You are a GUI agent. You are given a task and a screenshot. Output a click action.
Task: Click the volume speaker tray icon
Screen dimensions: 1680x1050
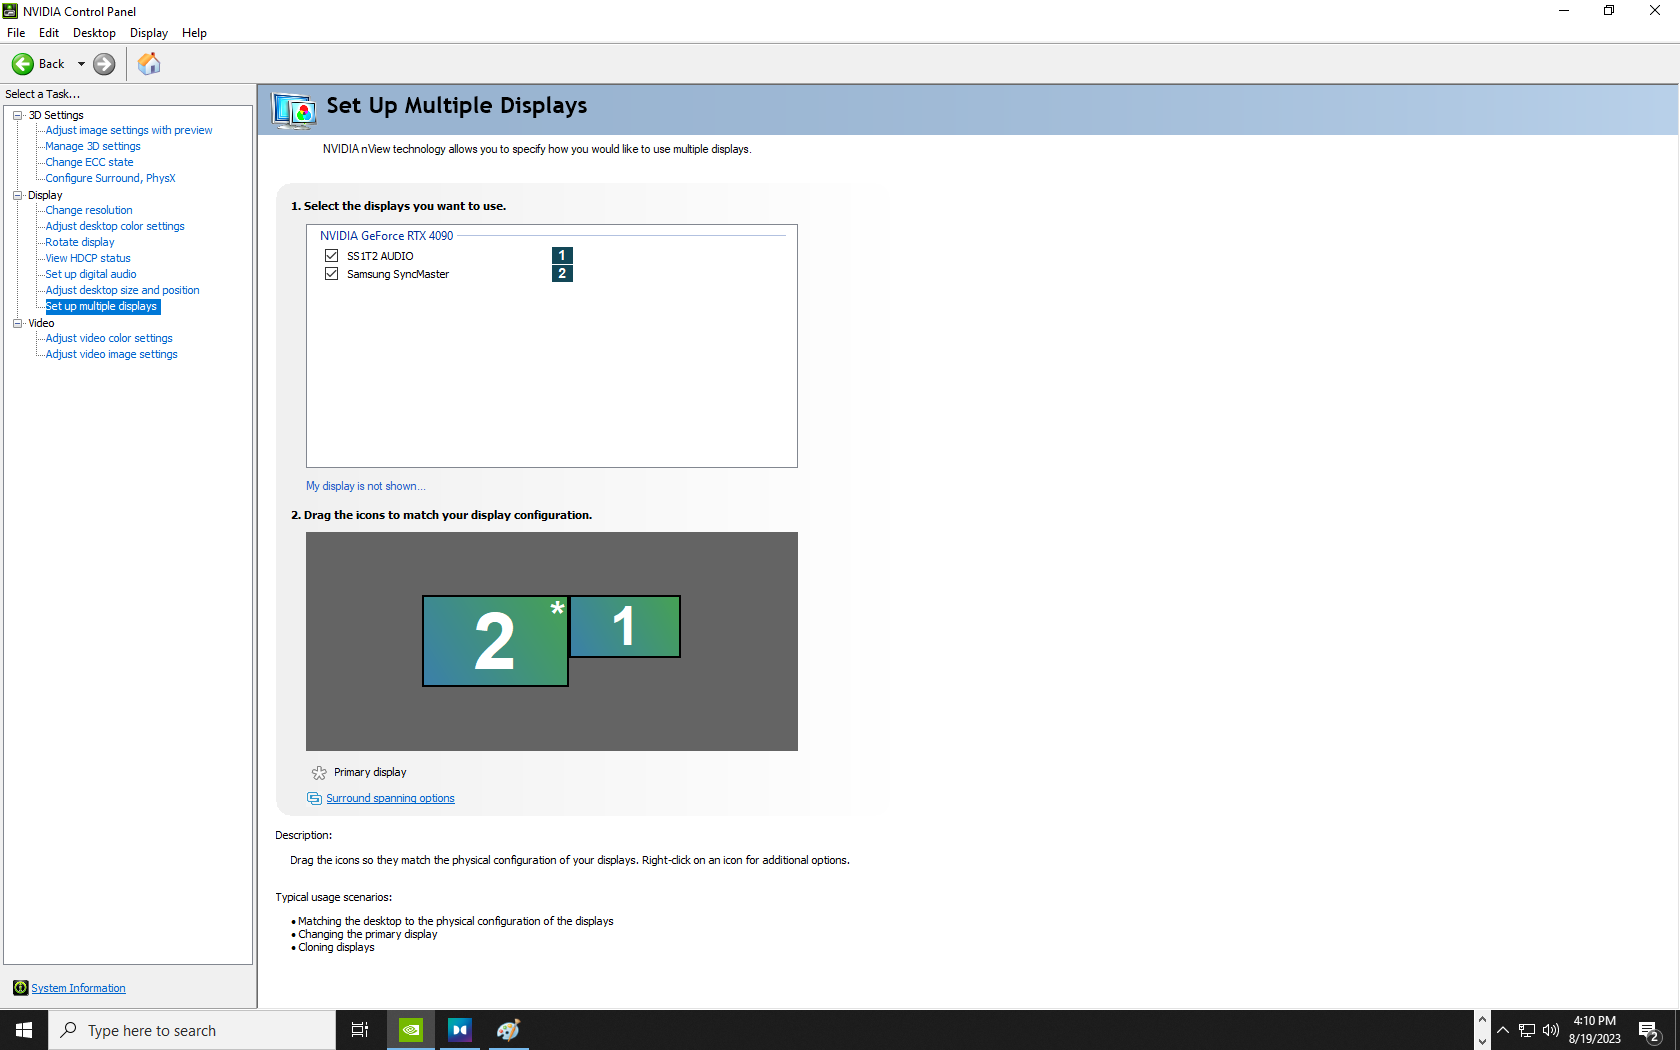1551,1030
